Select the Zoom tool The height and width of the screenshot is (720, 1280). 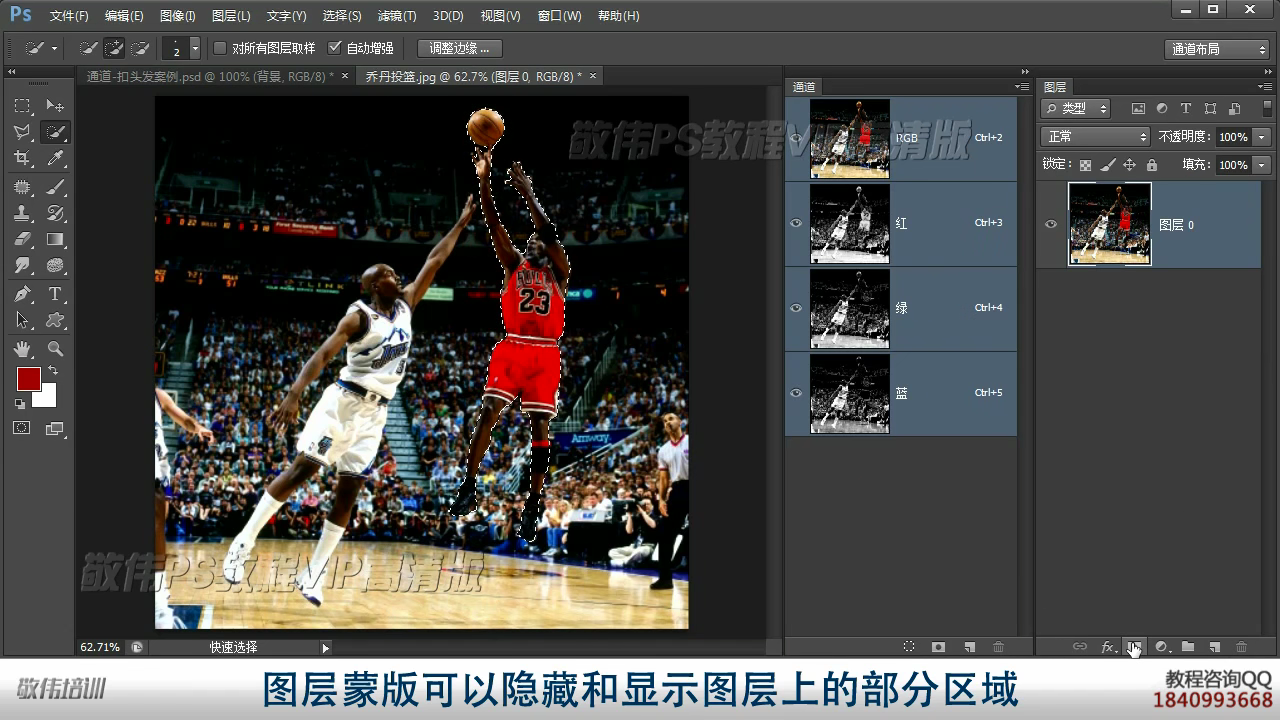click(x=55, y=349)
